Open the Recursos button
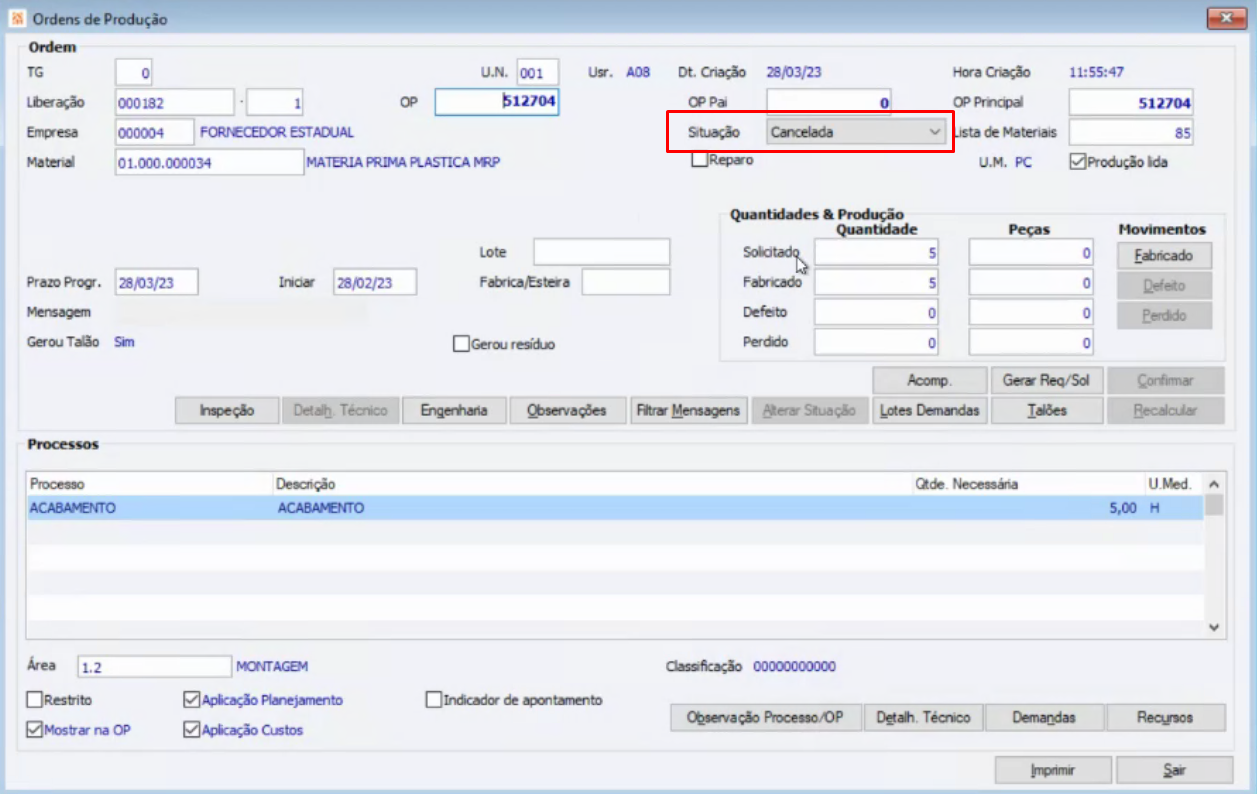The height and width of the screenshot is (794, 1257). point(1165,717)
